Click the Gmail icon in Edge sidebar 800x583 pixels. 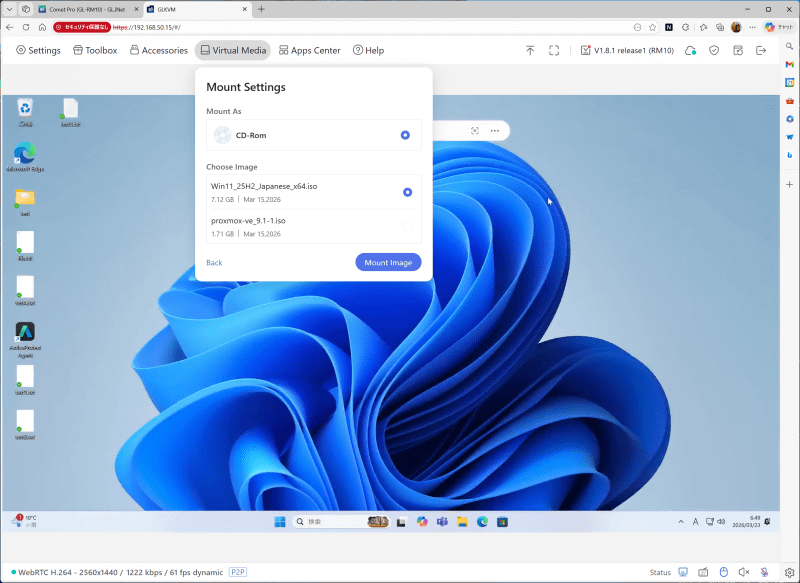[x=790, y=64]
